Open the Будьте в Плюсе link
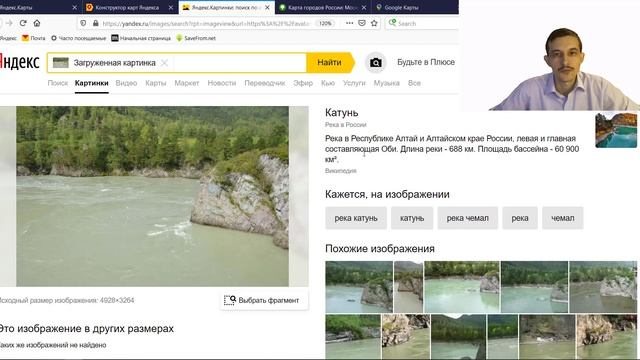 click(x=426, y=62)
